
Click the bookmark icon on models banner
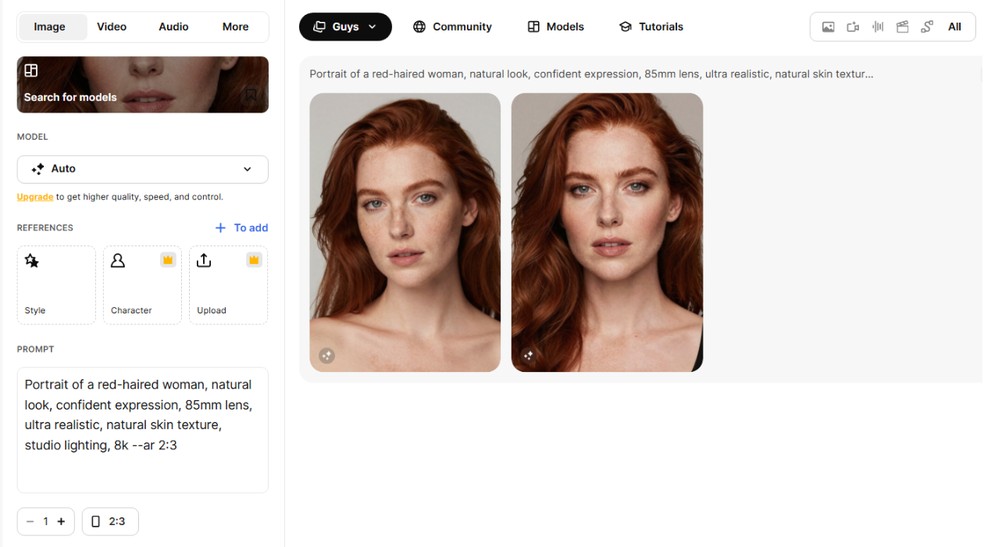251,95
